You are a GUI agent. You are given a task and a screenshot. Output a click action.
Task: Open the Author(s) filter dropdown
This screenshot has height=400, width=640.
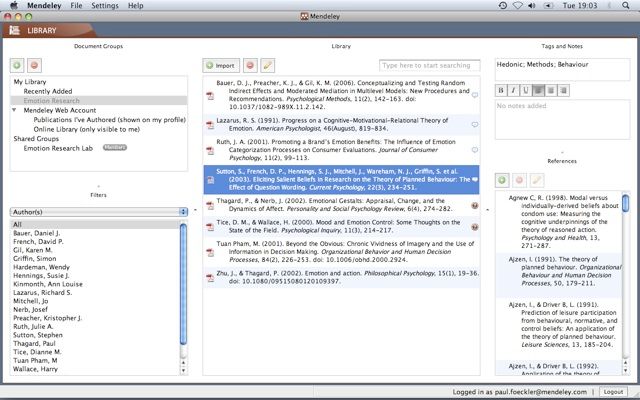(x=99, y=212)
